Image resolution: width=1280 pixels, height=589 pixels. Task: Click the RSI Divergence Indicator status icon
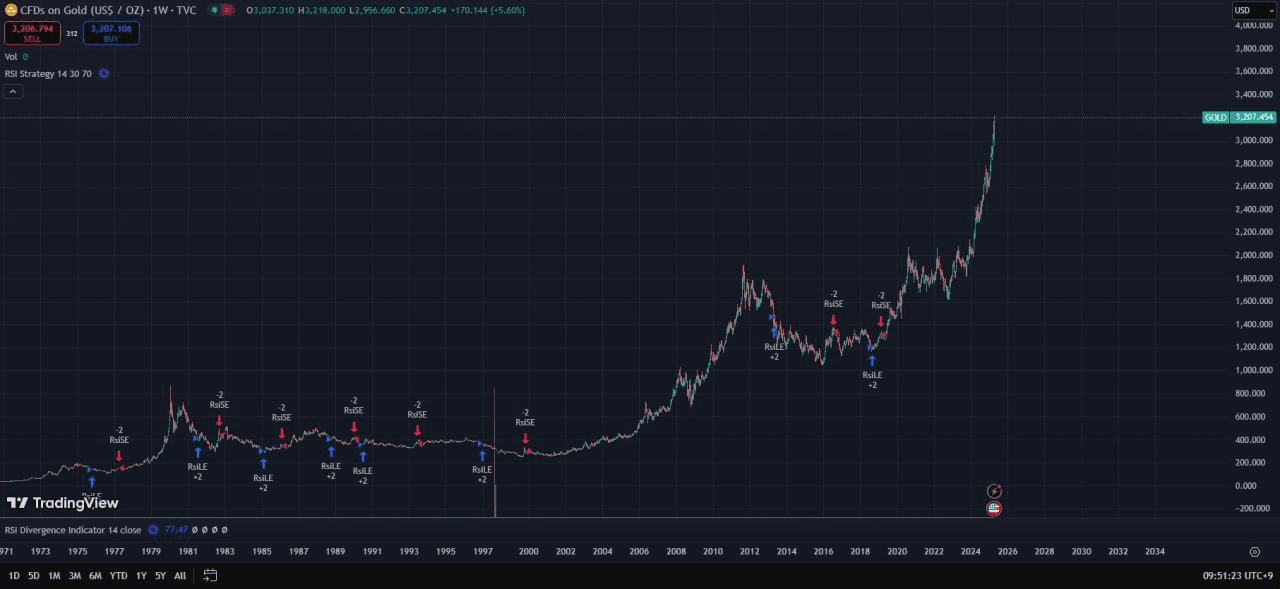click(x=153, y=530)
